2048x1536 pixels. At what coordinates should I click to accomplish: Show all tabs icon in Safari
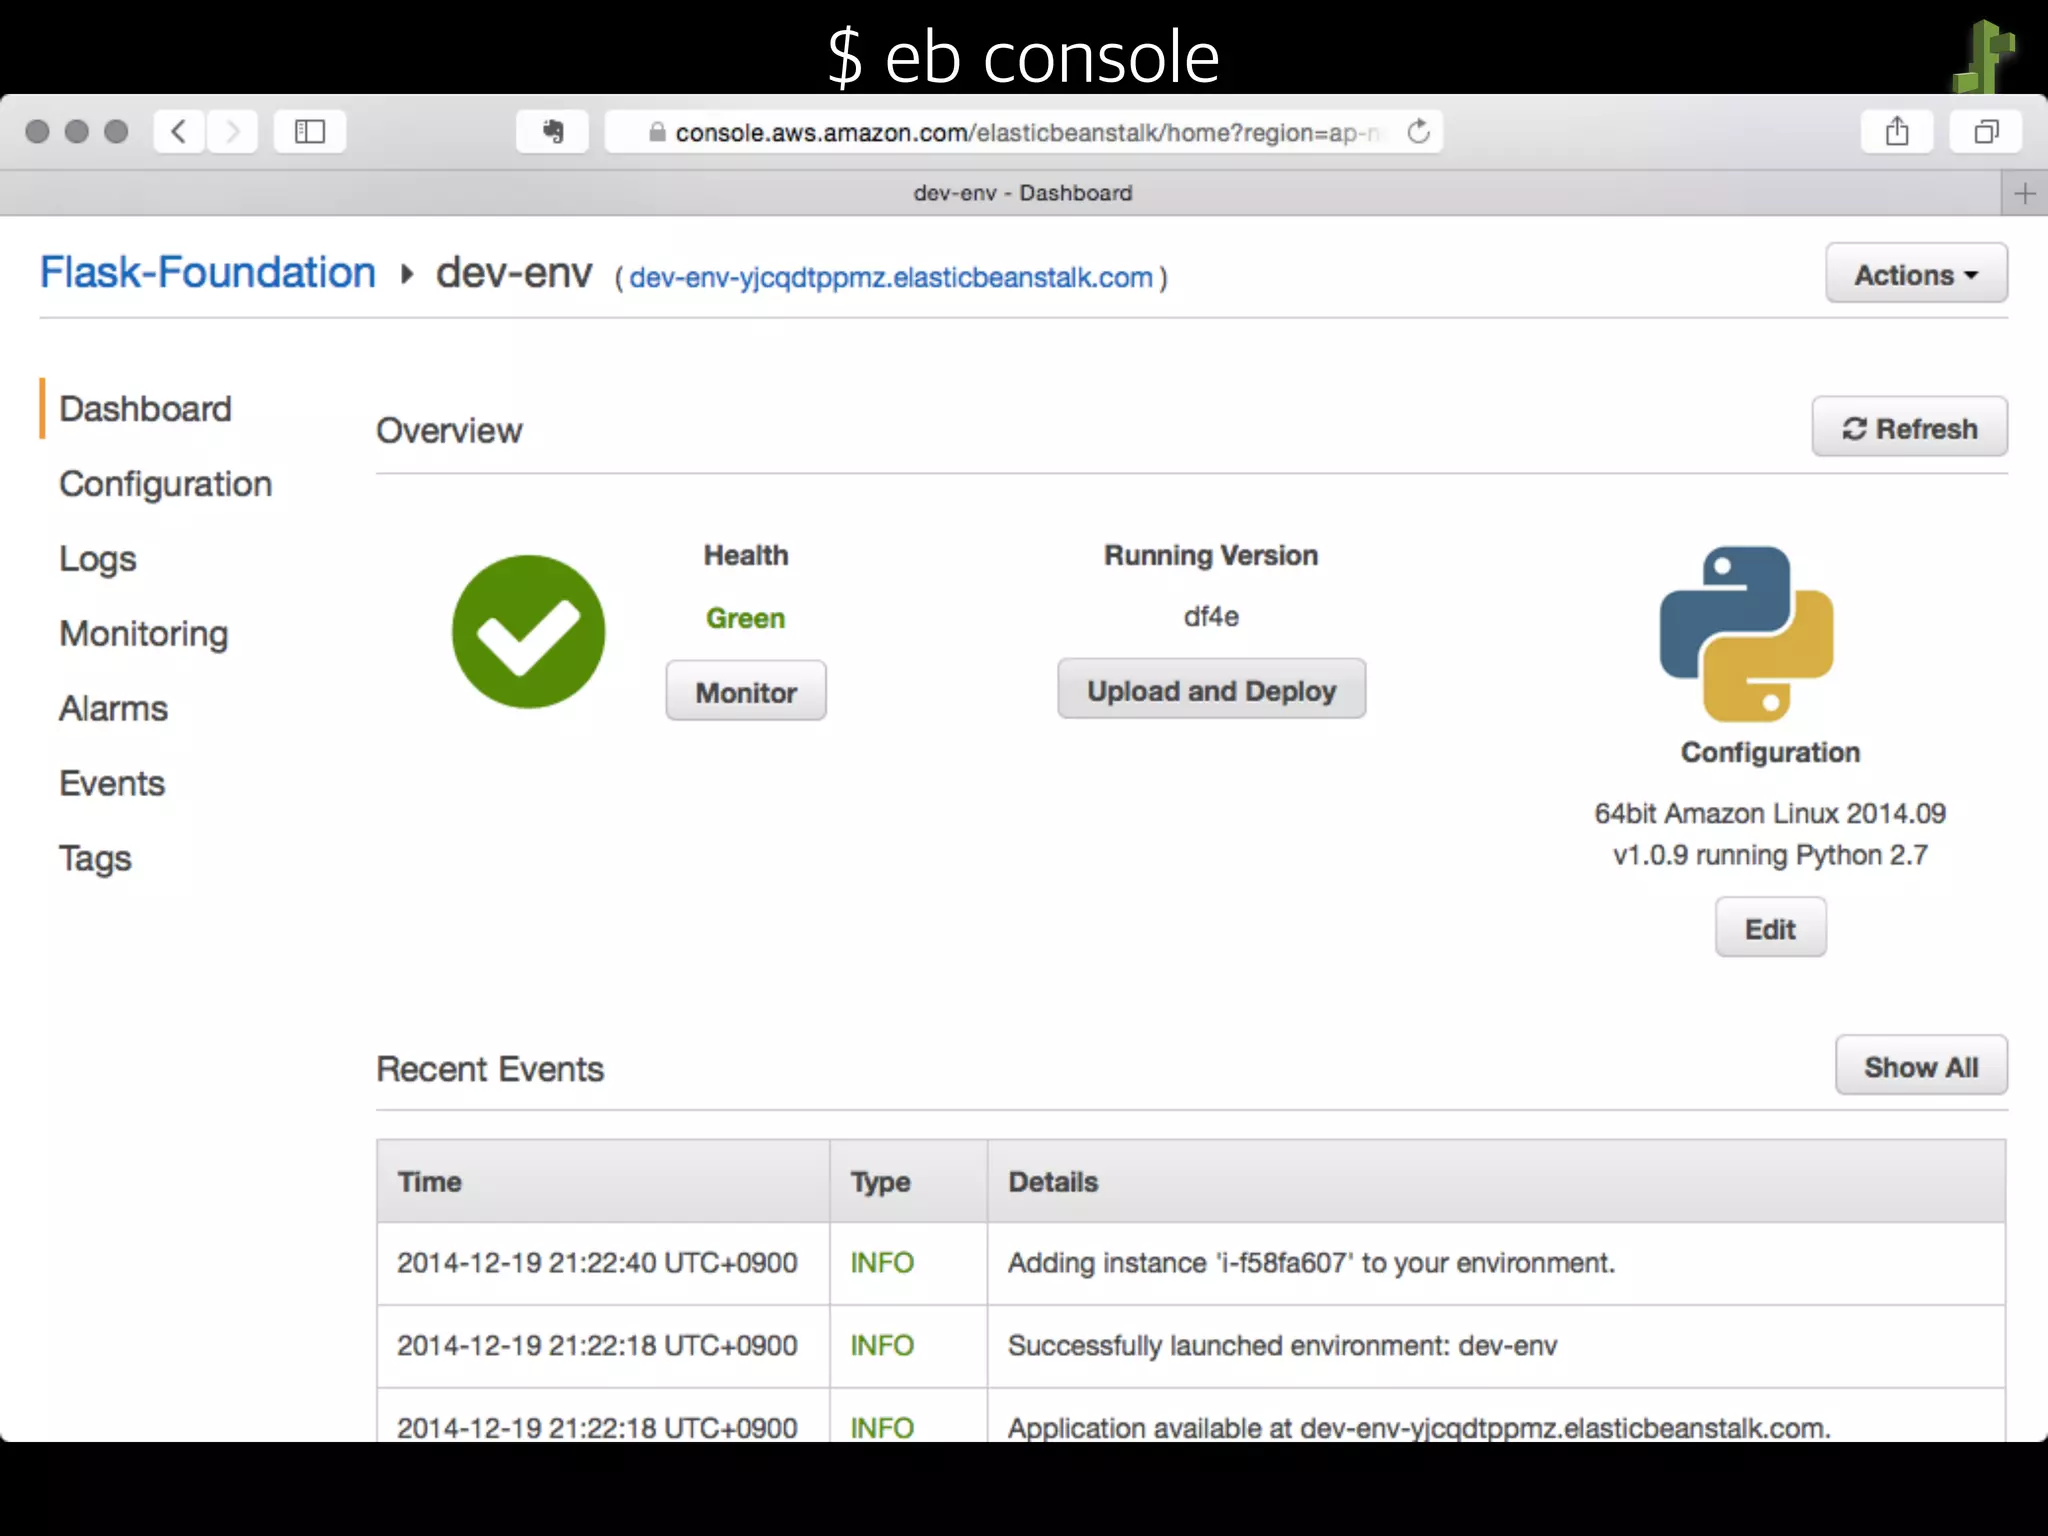click(1986, 132)
